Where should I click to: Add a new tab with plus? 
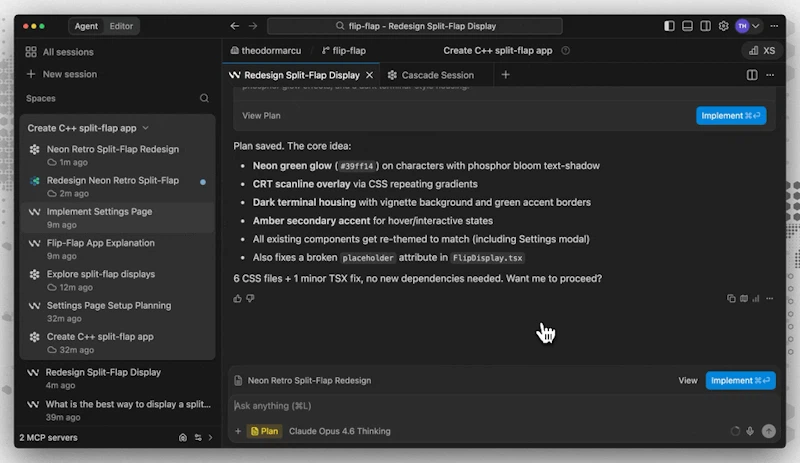click(505, 75)
